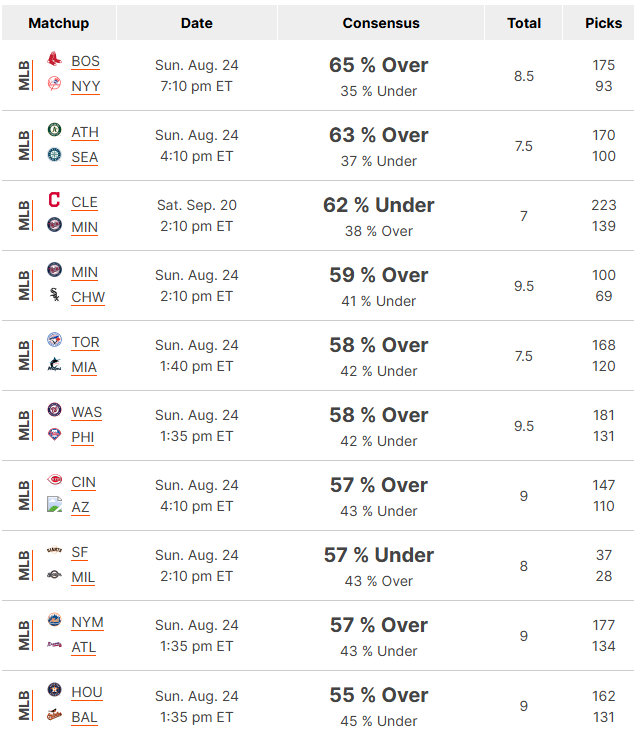Click the Houston Astros logo

(x=54, y=689)
